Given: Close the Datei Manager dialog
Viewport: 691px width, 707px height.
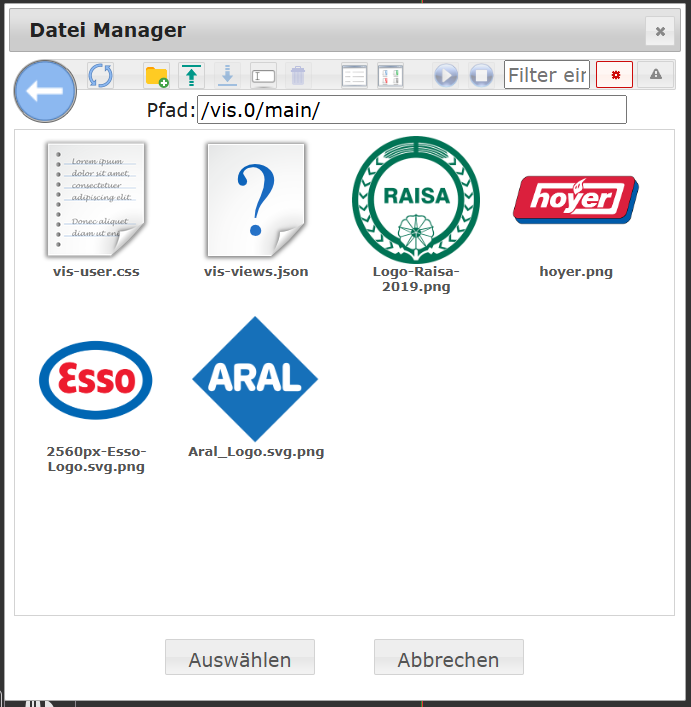Looking at the screenshot, I should tap(660, 31).
